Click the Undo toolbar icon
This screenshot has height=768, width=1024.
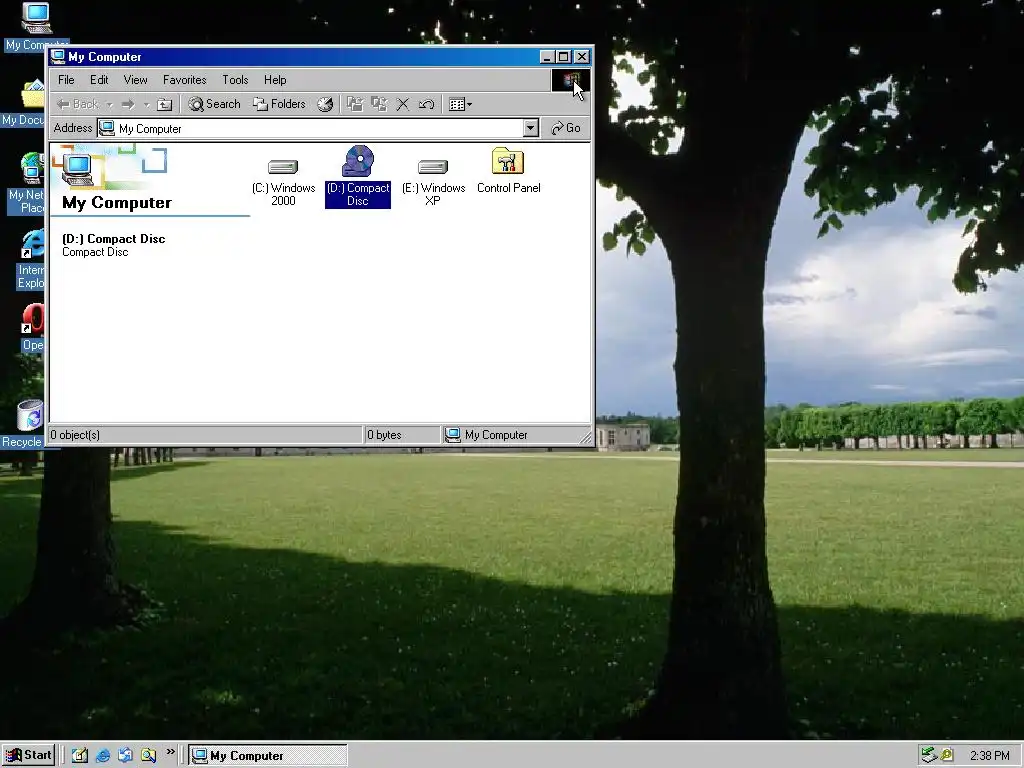[426, 104]
